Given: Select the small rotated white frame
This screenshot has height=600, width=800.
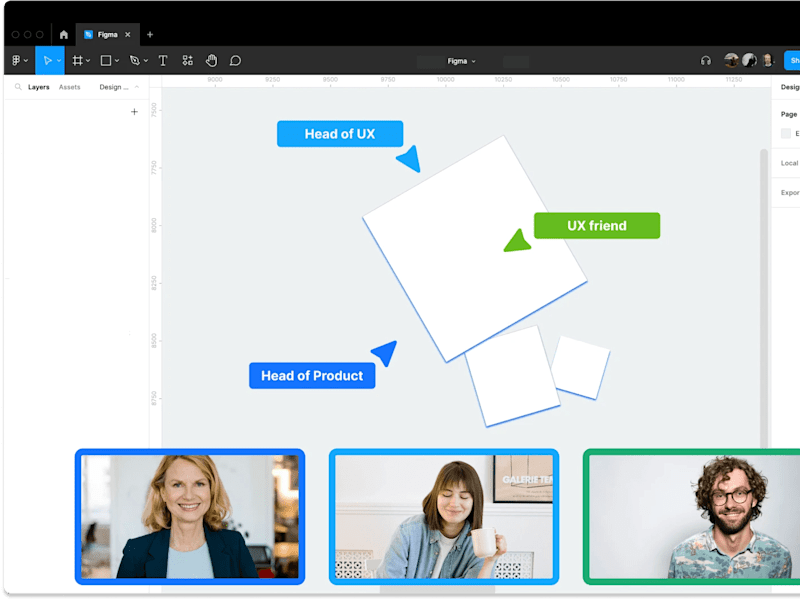Looking at the screenshot, I should click(x=581, y=367).
